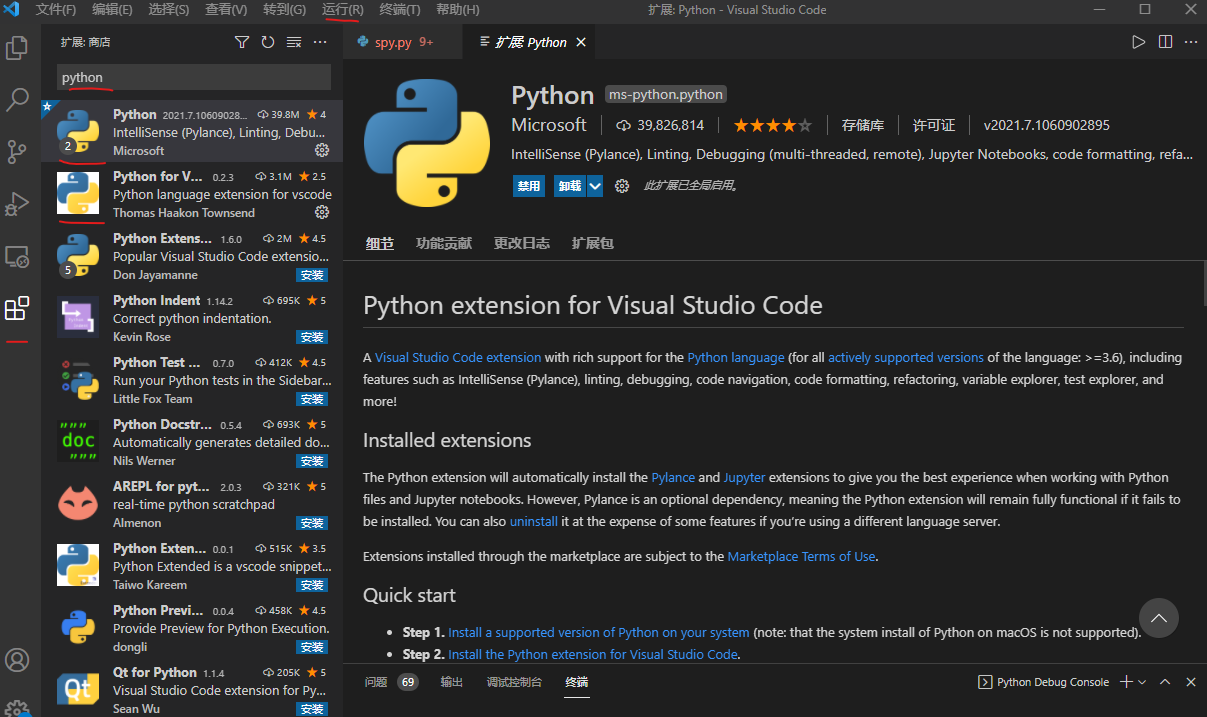Expand the uninstall button dropdown arrow

[595, 186]
